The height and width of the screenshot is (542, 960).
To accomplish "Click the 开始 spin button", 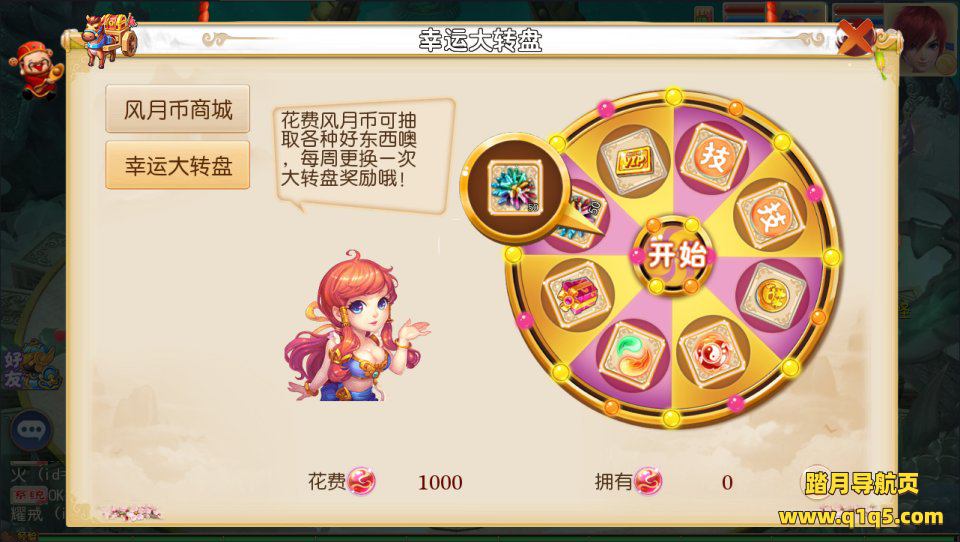I will (x=673, y=255).
